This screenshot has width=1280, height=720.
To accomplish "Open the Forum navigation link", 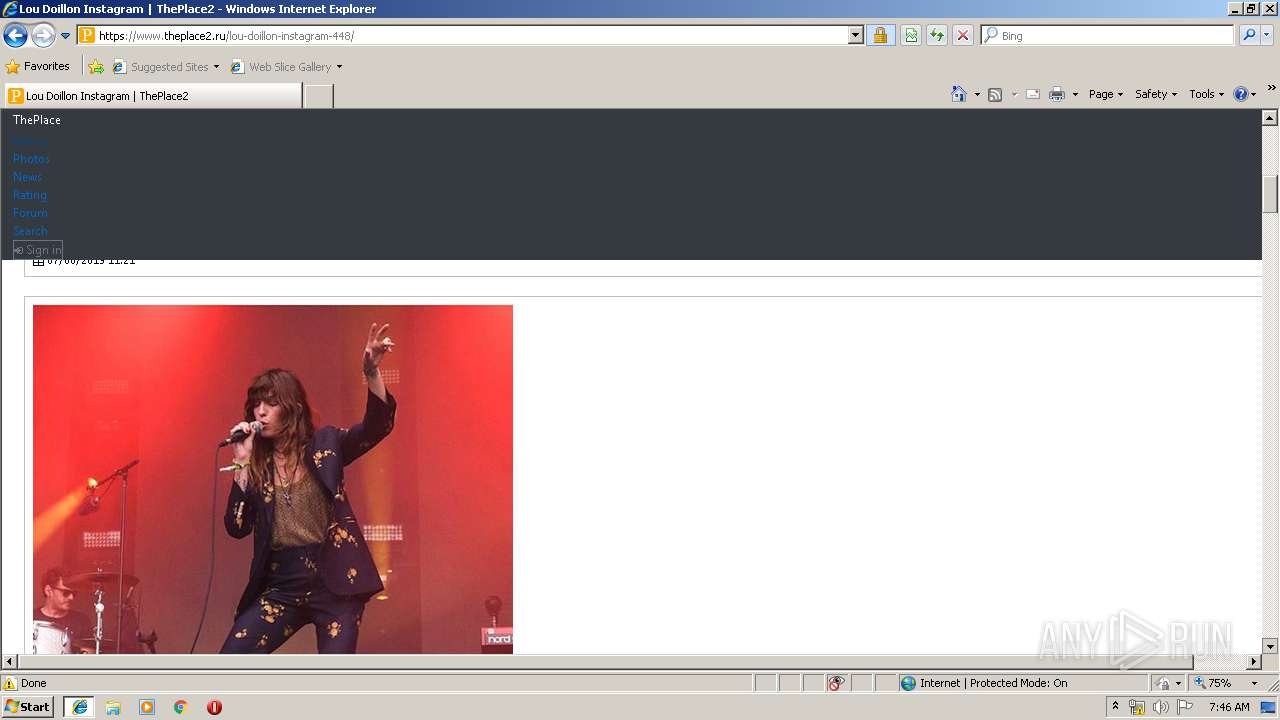I will pos(30,213).
